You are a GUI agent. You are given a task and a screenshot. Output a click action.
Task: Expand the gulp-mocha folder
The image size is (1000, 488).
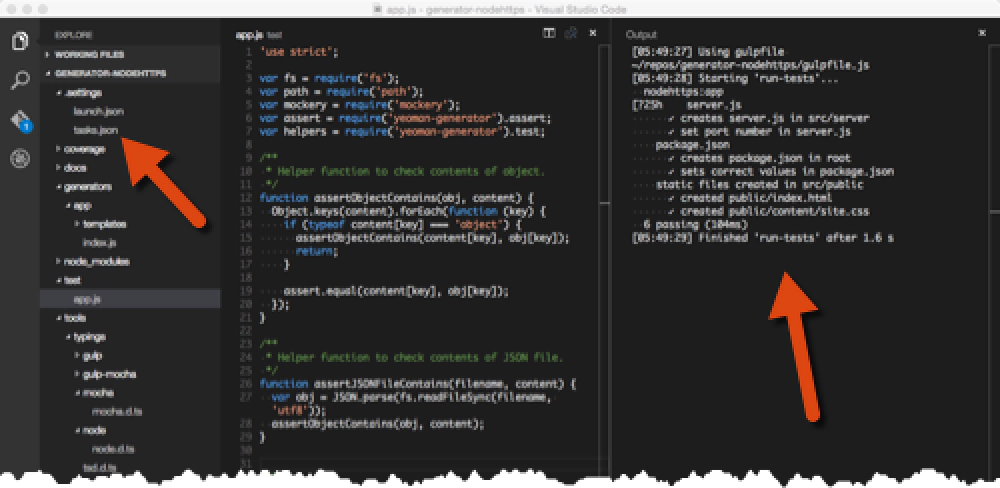pyautogui.click(x=105, y=374)
